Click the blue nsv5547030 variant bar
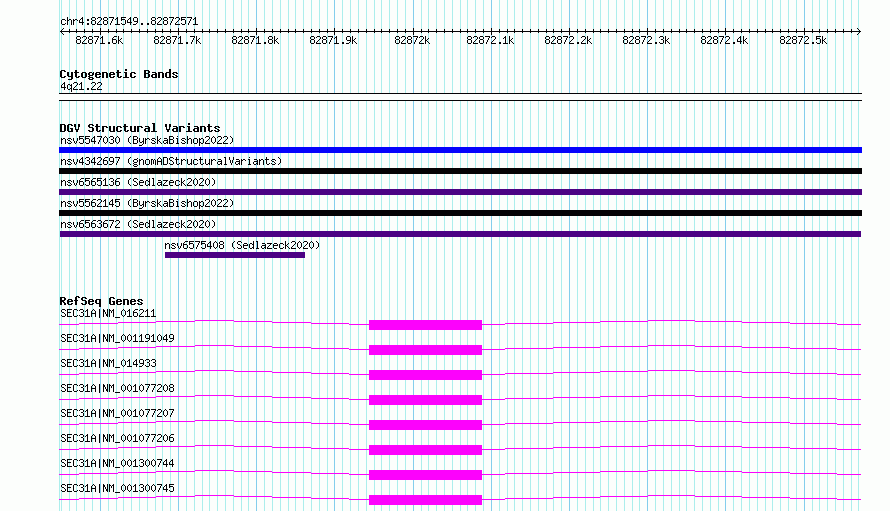The height and width of the screenshot is (511, 890). [x=460, y=150]
